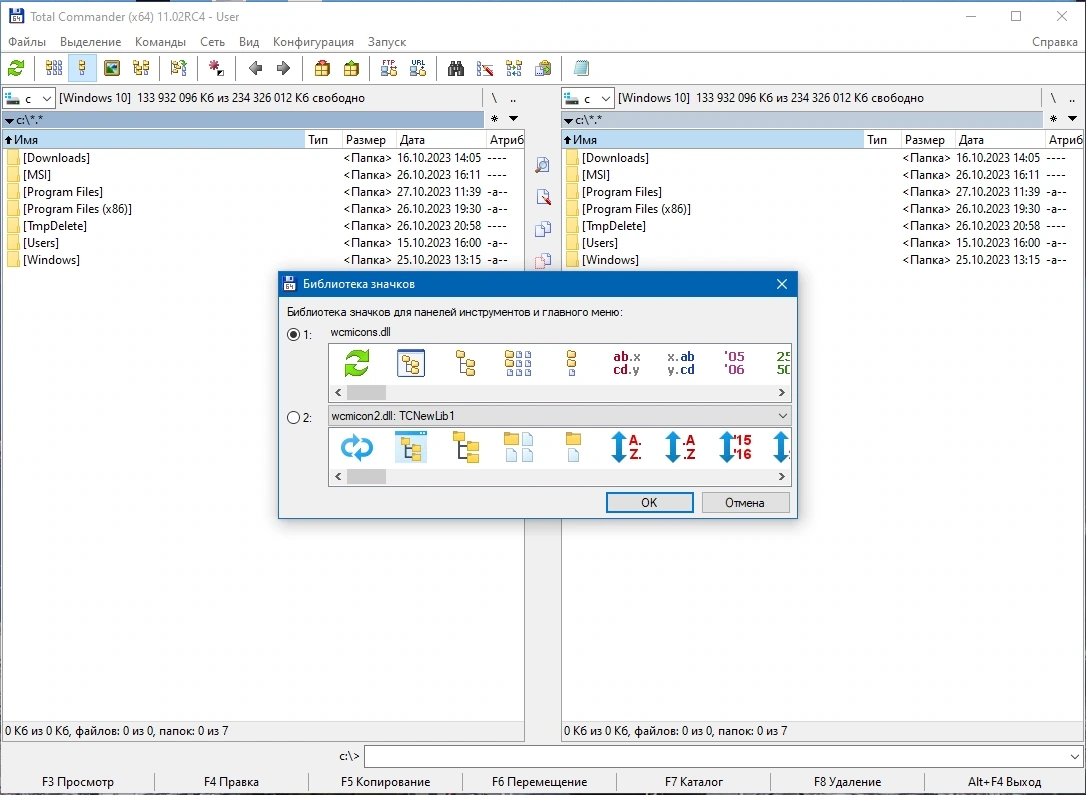Open the right panel drive c dropdown
1086x795 pixels.
(587, 98)
